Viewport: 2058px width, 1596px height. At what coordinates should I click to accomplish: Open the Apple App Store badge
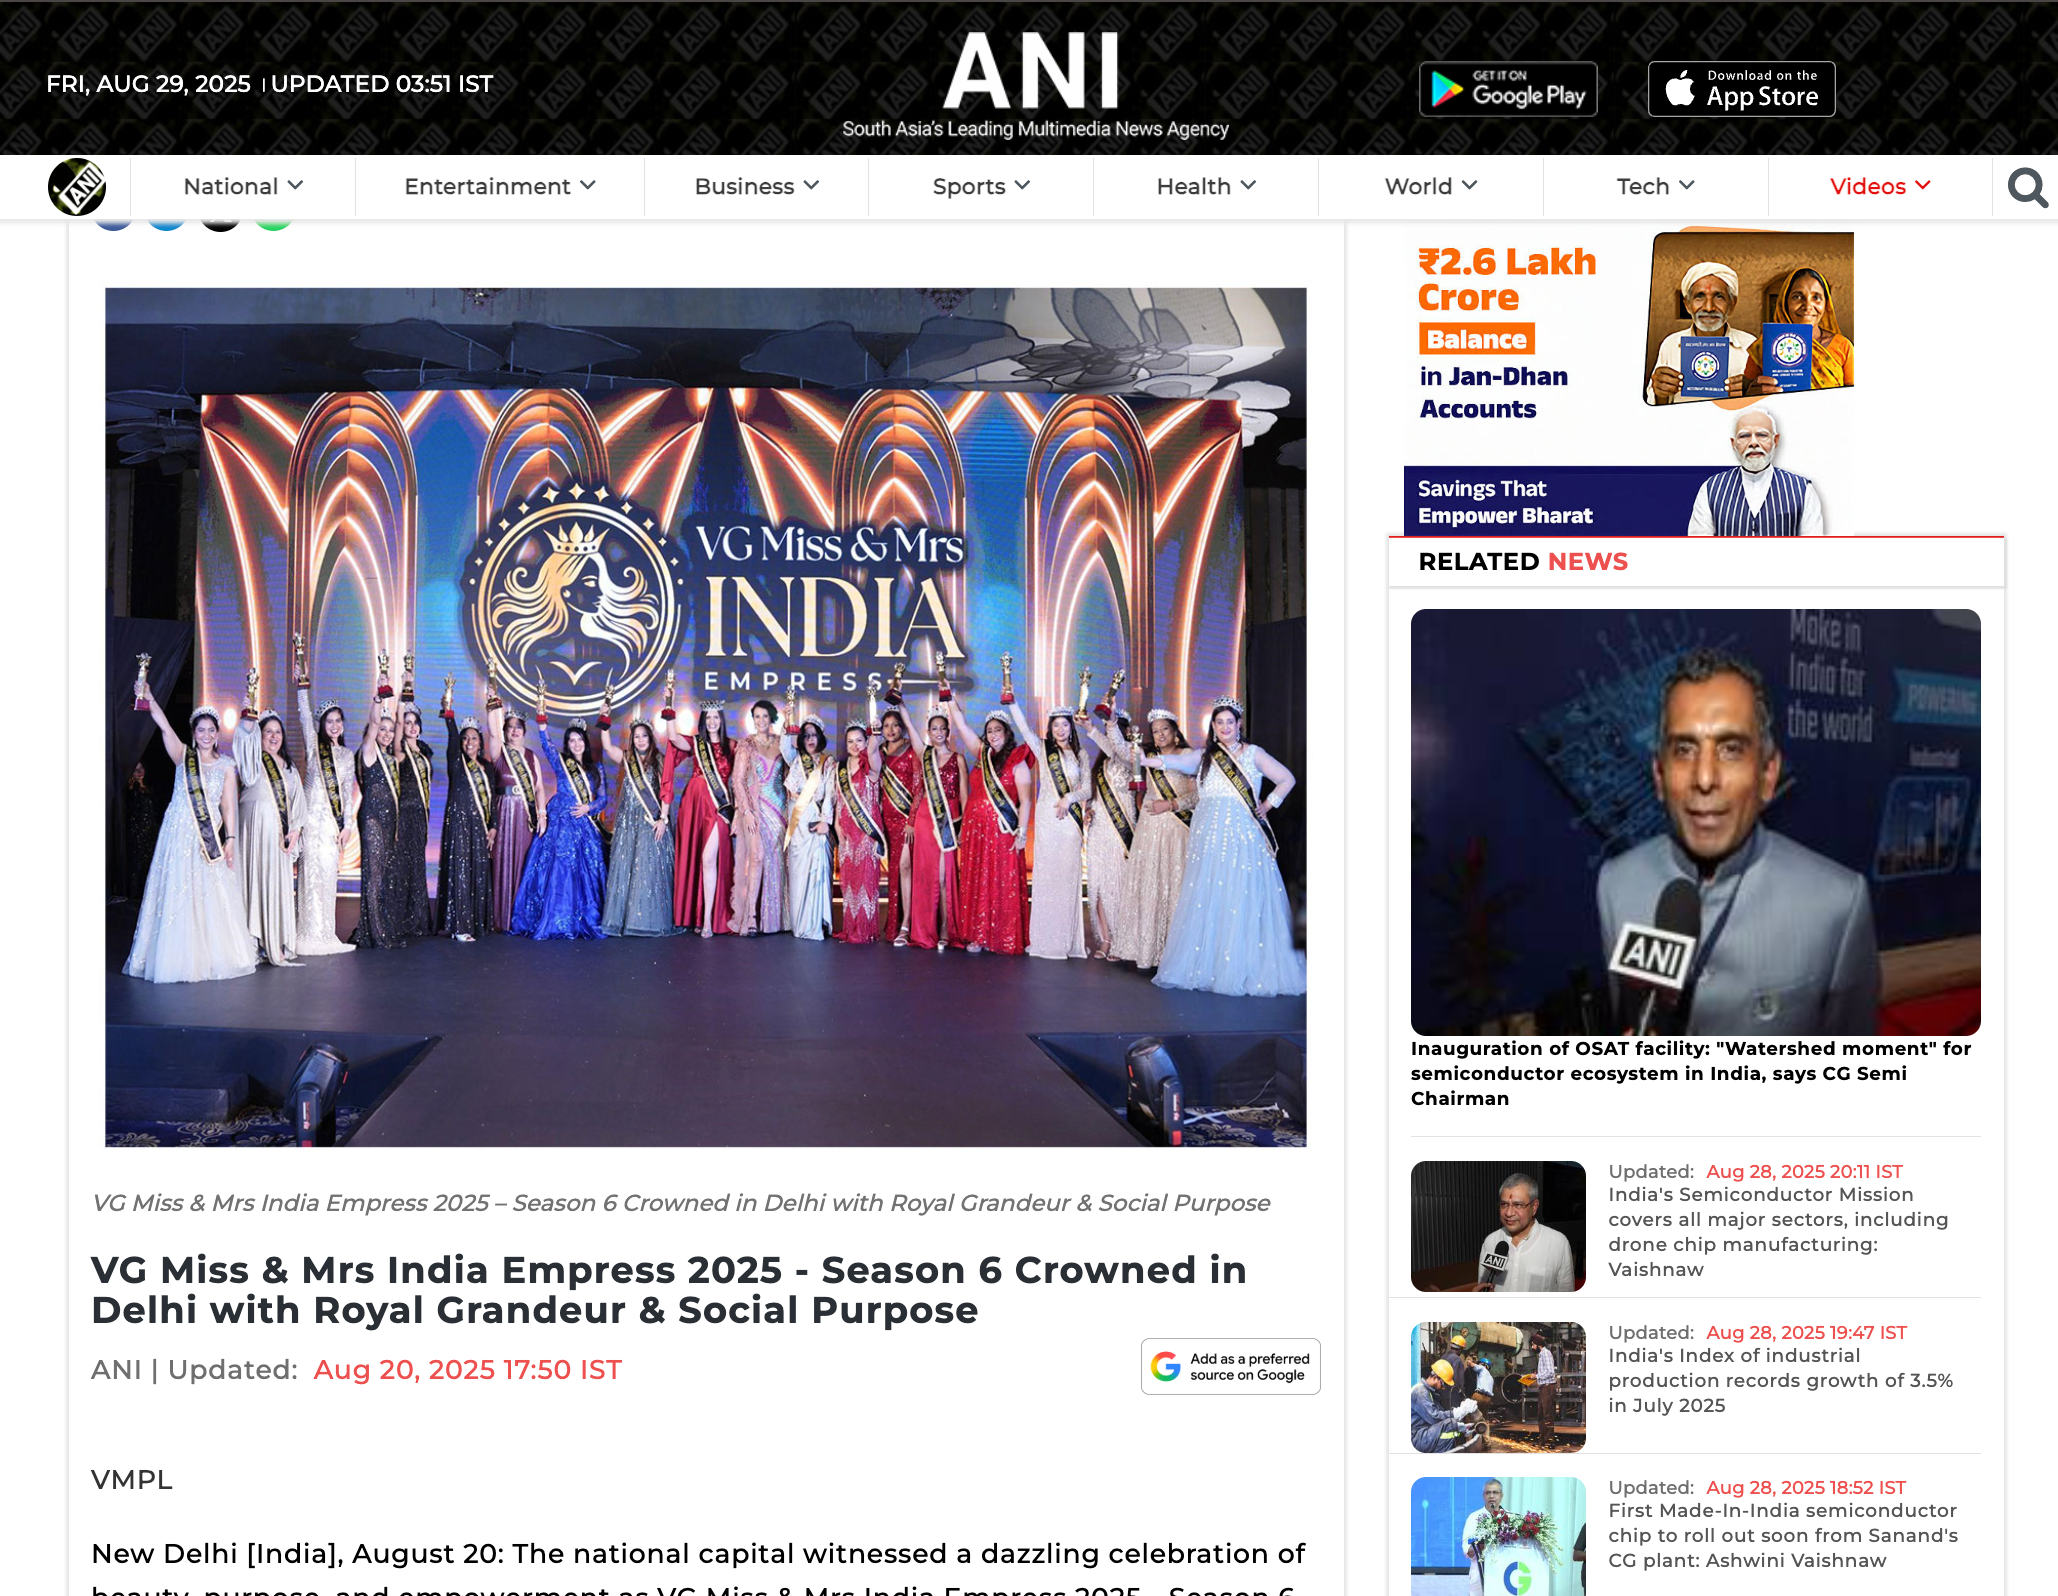[x=1741, y=90]
